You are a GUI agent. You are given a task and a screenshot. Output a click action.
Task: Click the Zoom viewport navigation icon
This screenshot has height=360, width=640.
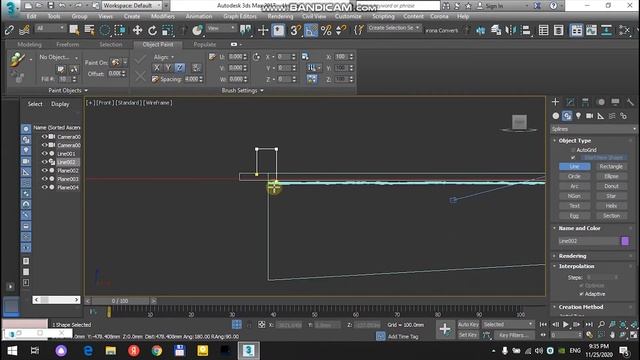tap(601, 324)
